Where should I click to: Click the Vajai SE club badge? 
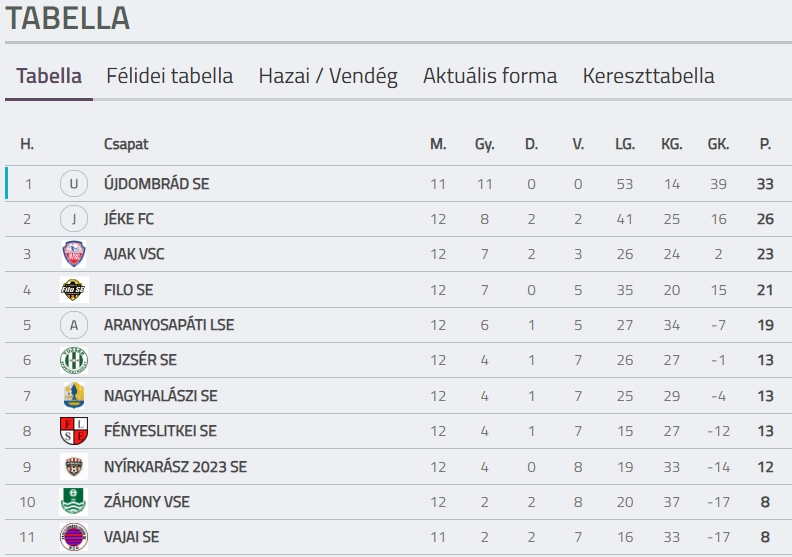[x=74, y=537]
